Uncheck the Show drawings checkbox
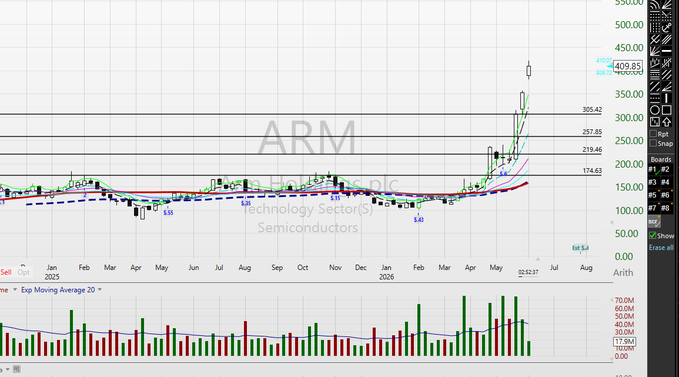The height and width of the screenshot is (377, 679). [x=653, y=235]
